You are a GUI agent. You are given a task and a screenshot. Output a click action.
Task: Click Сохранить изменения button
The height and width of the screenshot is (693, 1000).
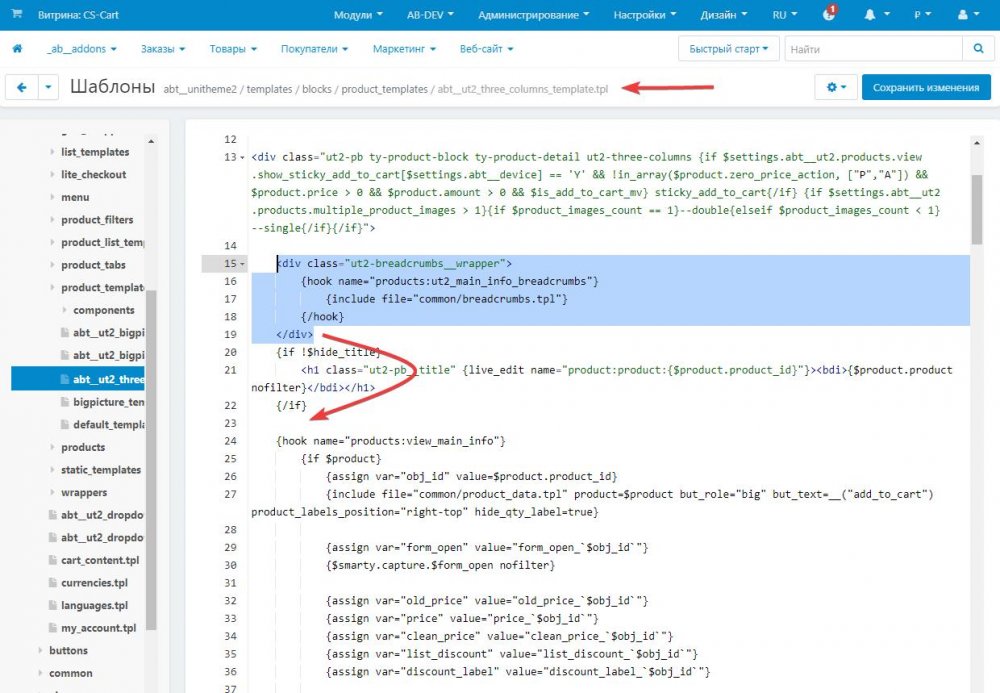pos(925,88)
